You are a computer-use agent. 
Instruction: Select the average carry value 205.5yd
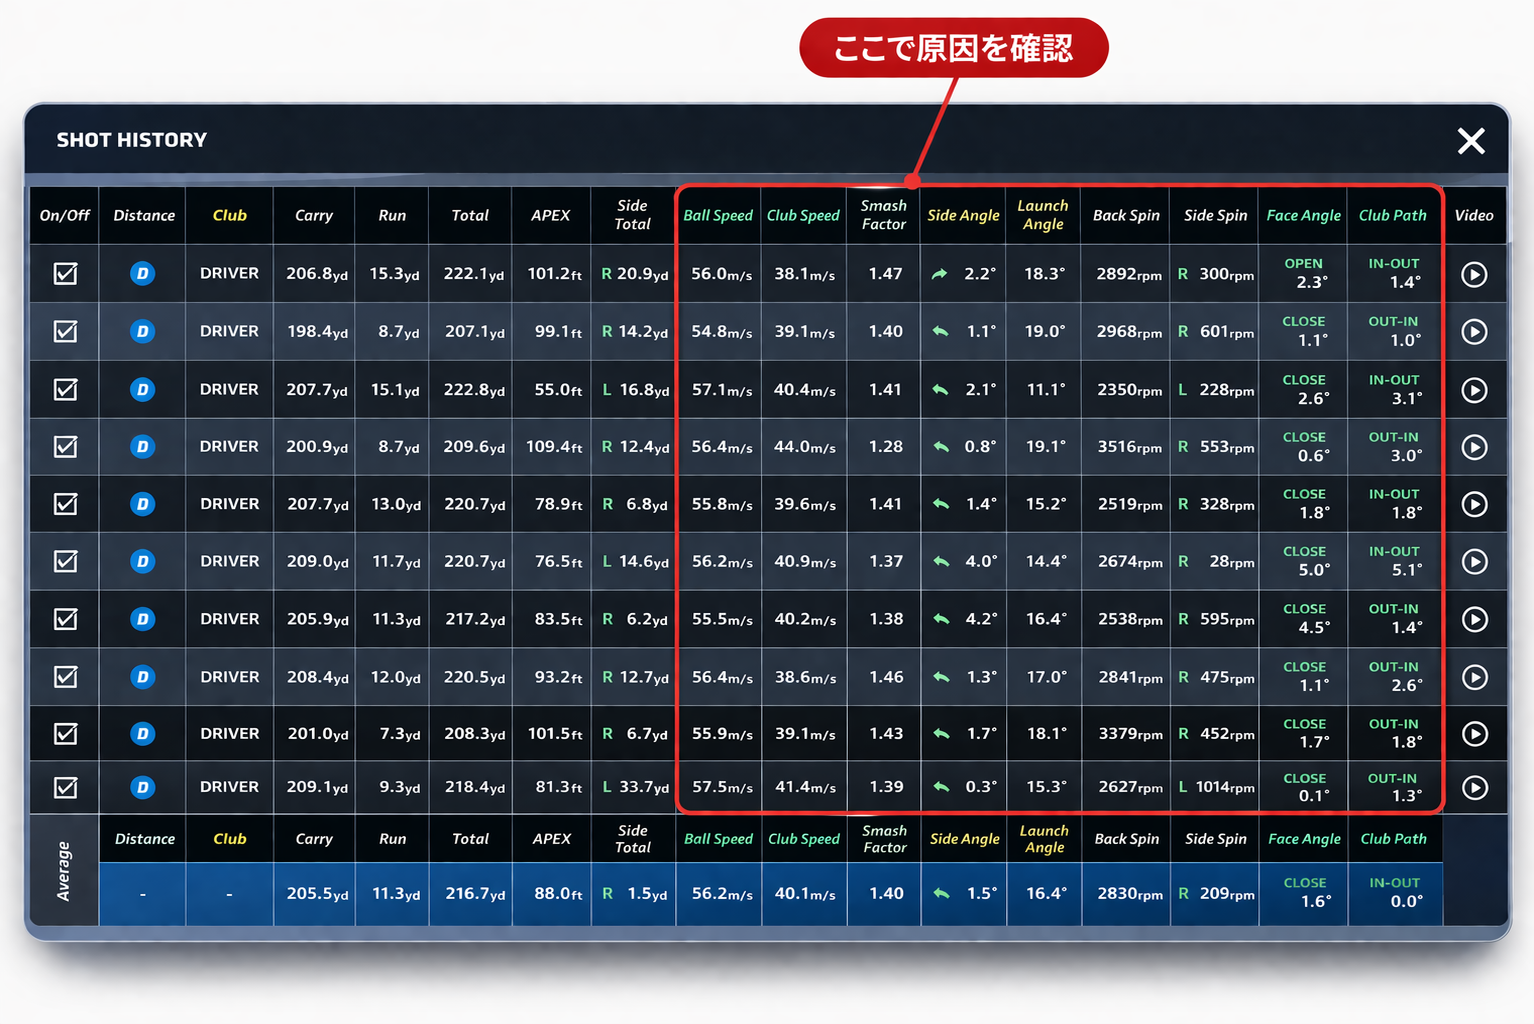click(316, 894)
